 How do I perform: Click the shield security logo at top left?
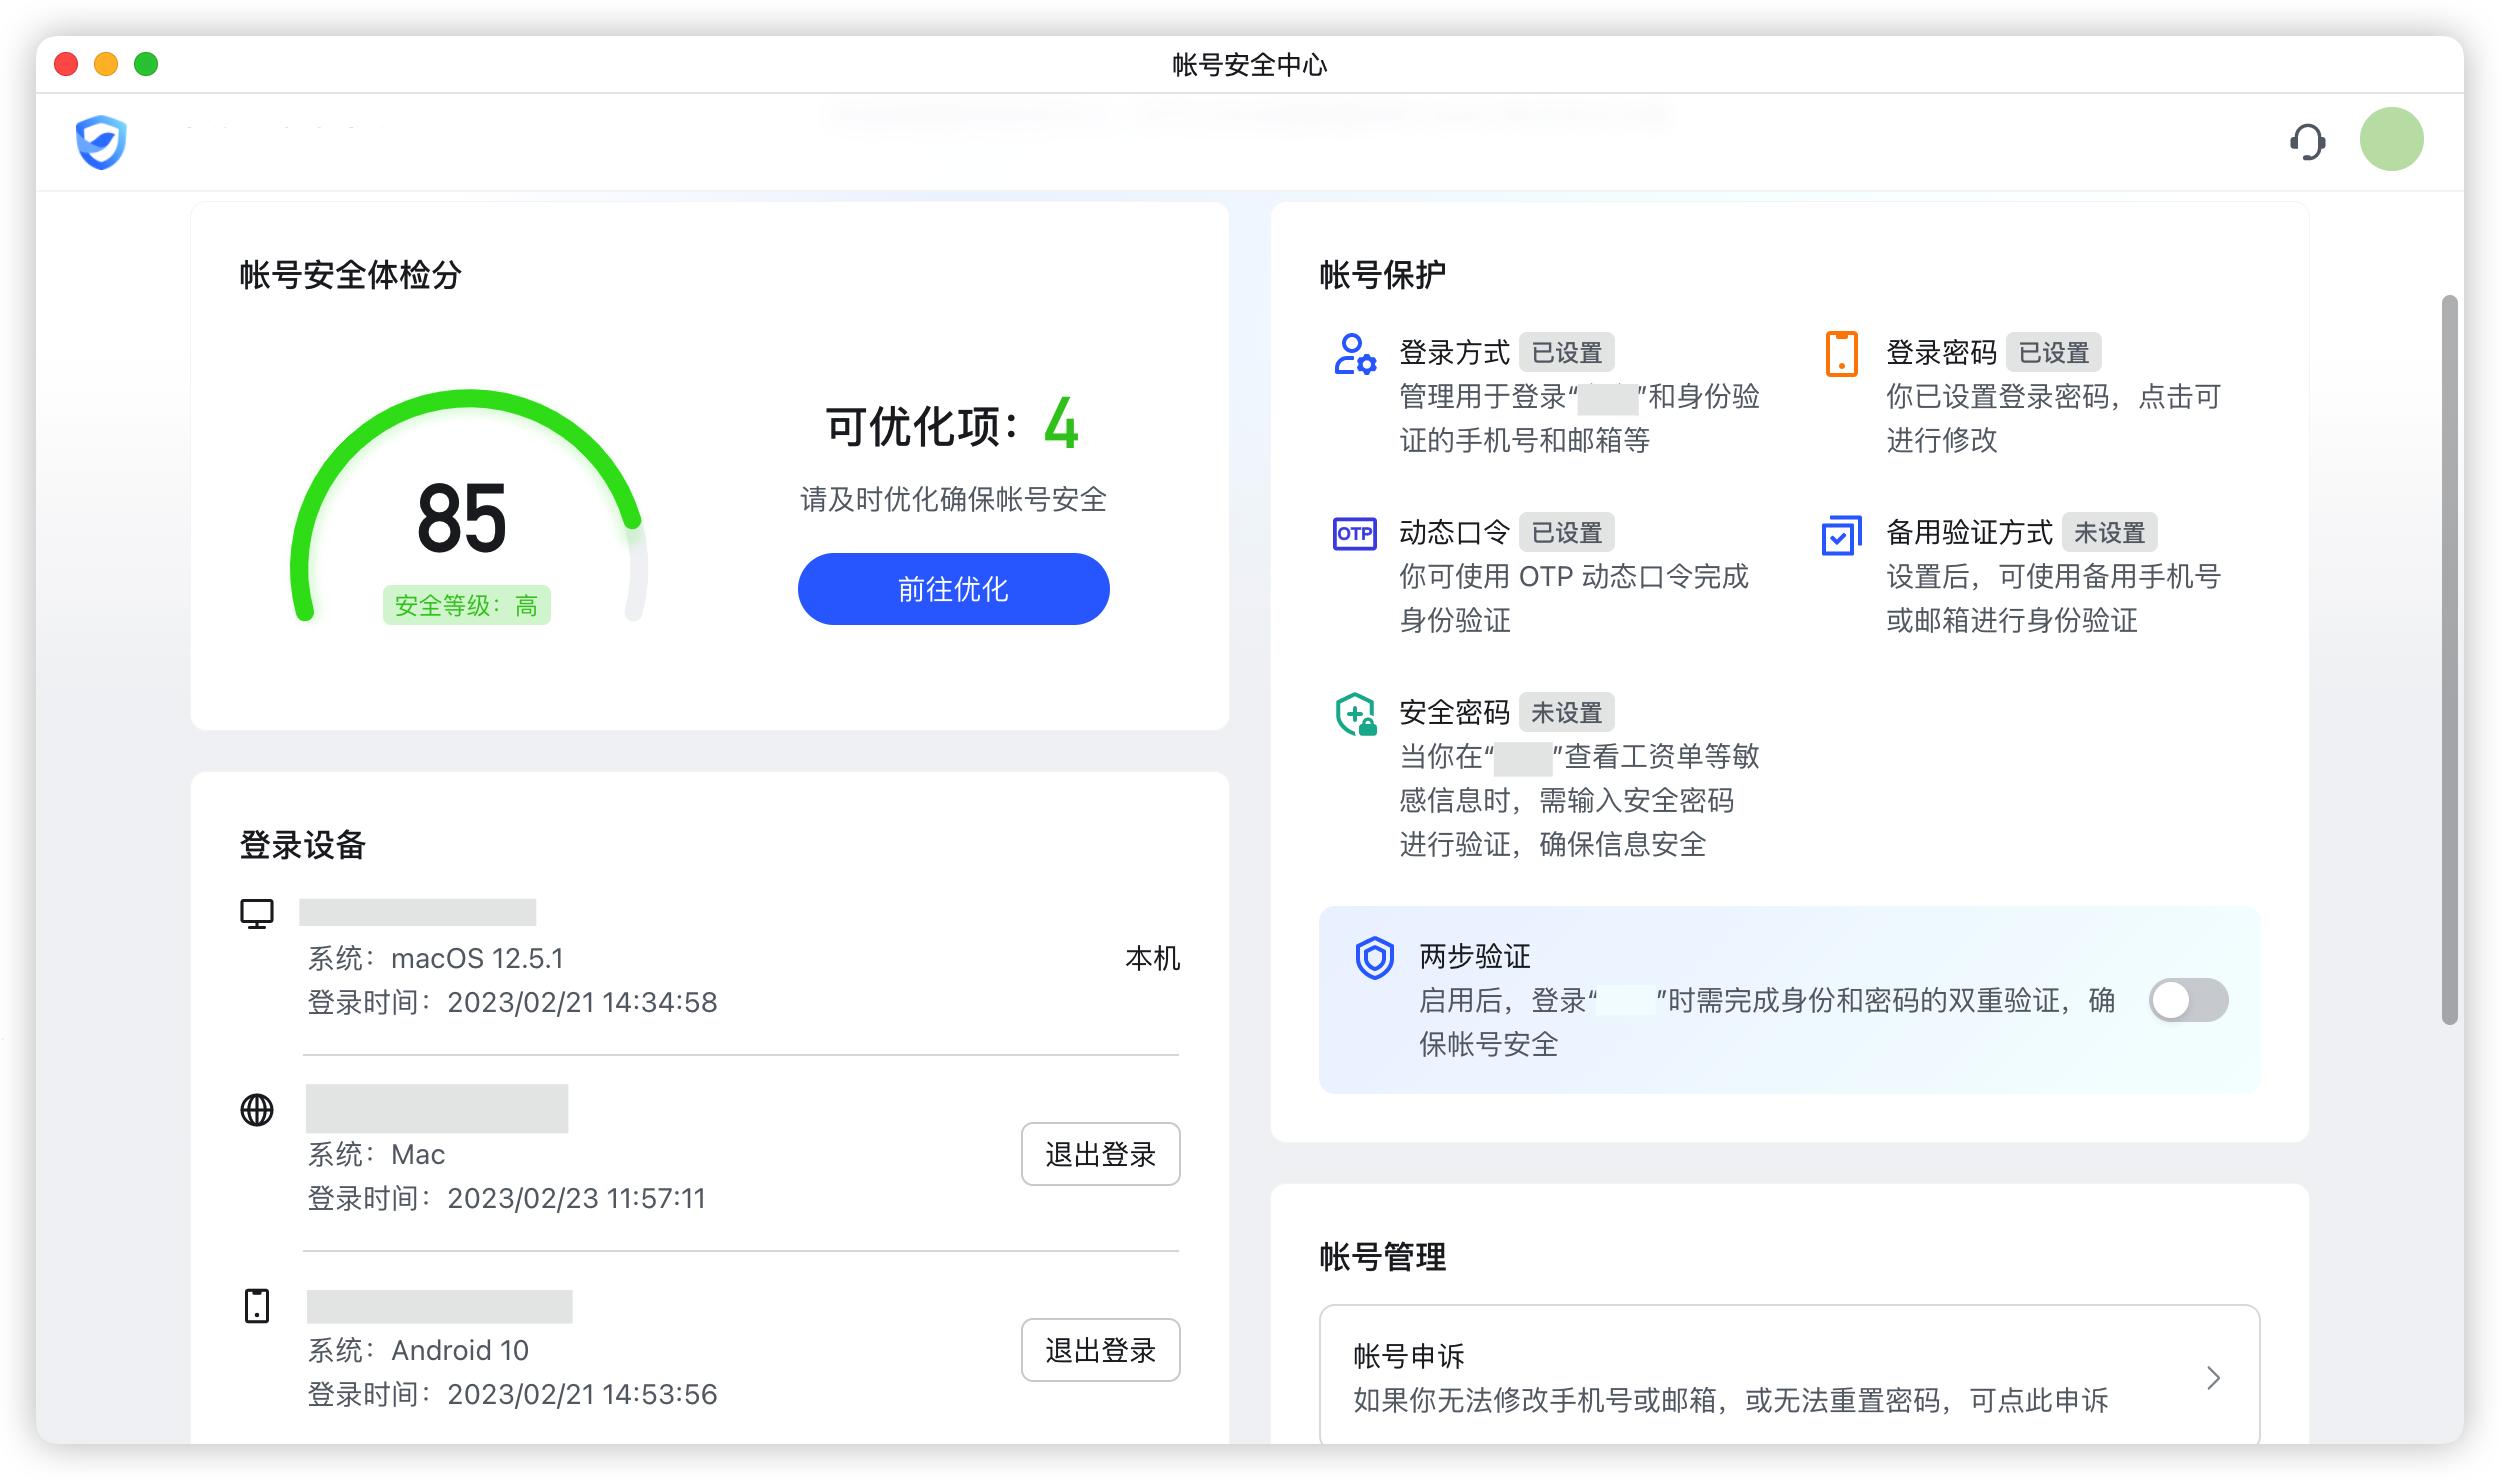coord(101,142)
